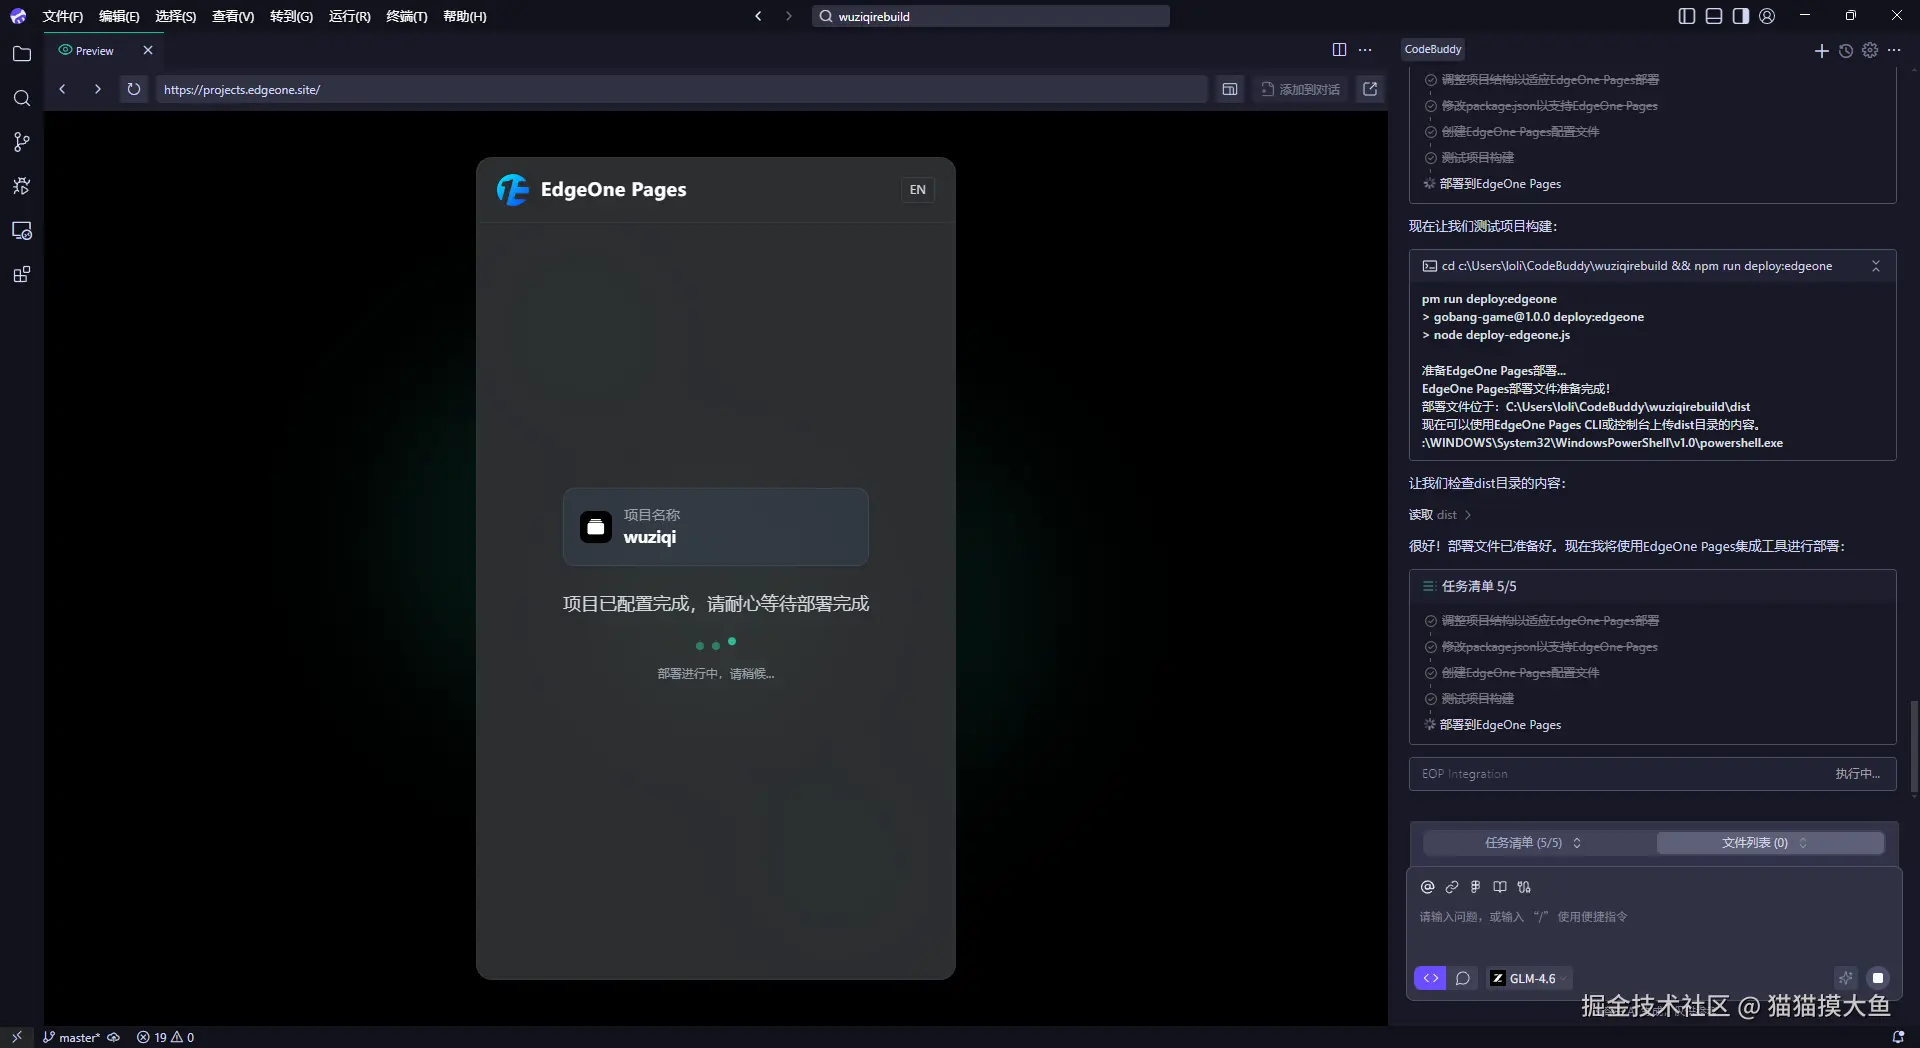This screenshot has width=1920, height=1048.
Task: Open the Remote Explorer monitor icon
Action: point(21,231)
